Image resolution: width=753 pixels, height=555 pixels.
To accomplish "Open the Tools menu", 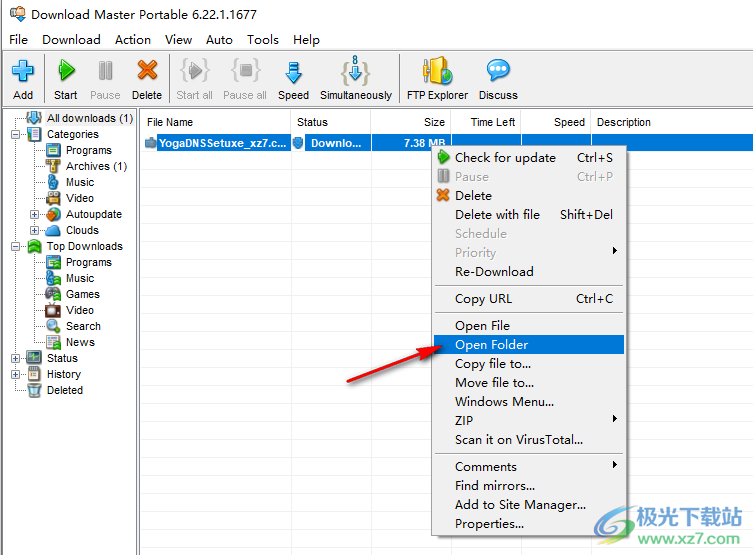I will click(x=263, y=40).
